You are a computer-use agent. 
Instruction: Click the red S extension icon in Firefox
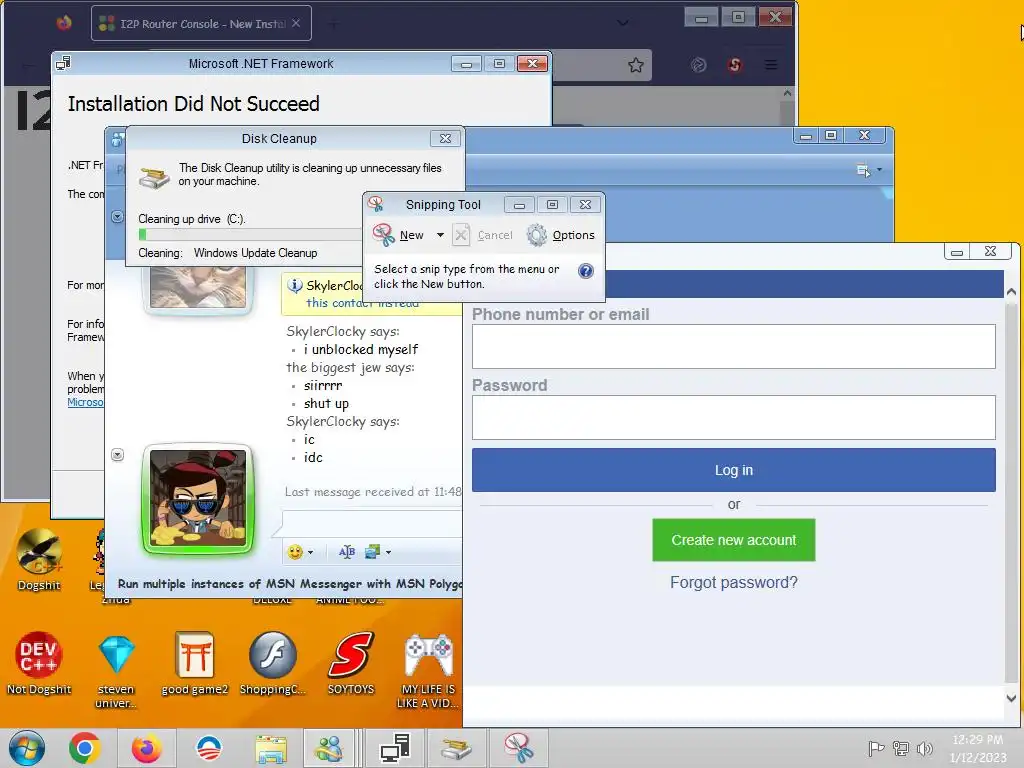735,64
